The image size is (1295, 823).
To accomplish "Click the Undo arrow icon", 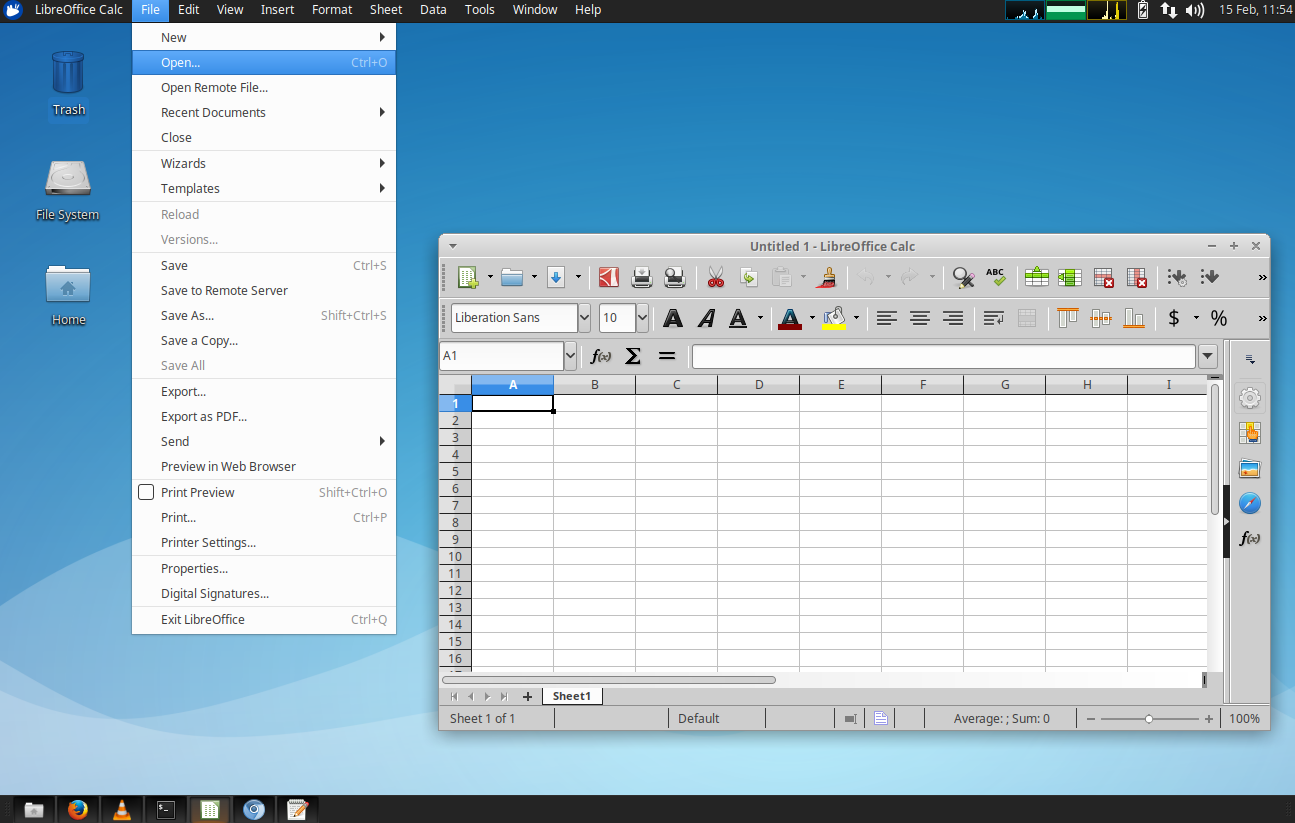I will tap(867, 277).
